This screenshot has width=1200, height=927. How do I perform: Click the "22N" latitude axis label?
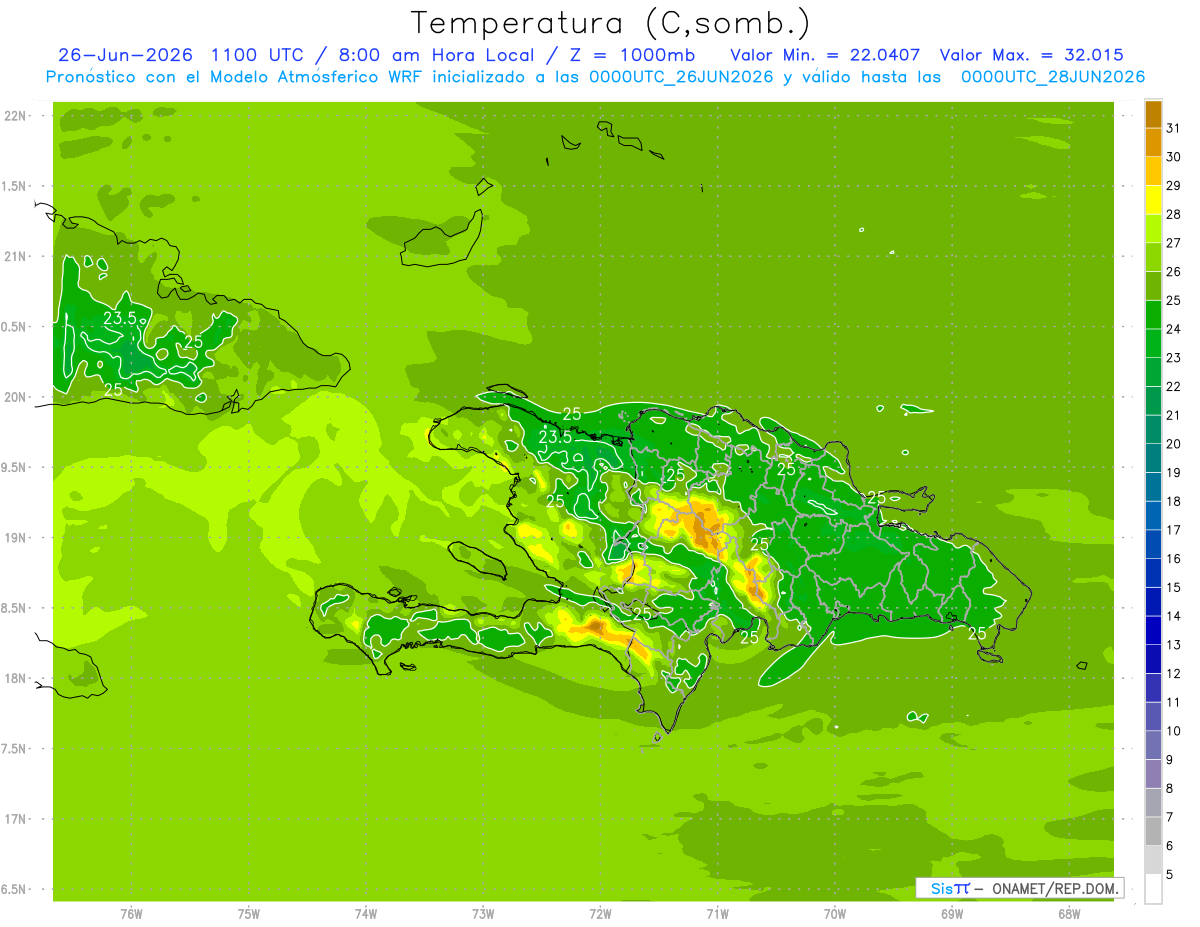pos(15,116)
